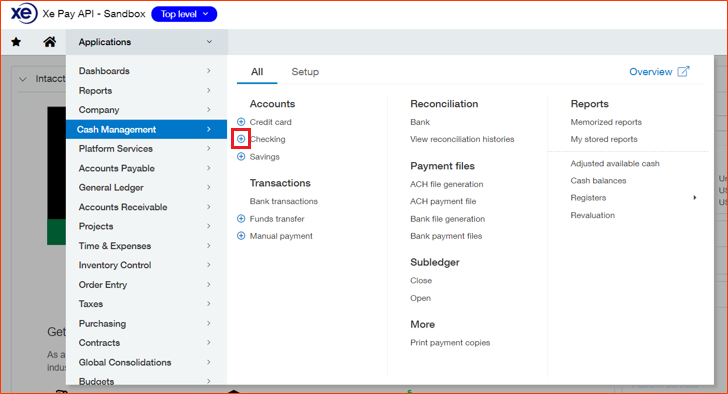
Task: Open ACH file generation link
Action: (x=447, y=184)
